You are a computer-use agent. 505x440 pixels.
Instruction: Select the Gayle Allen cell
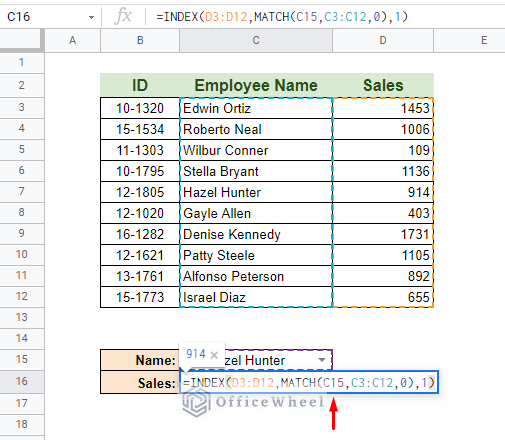point(256,213)
